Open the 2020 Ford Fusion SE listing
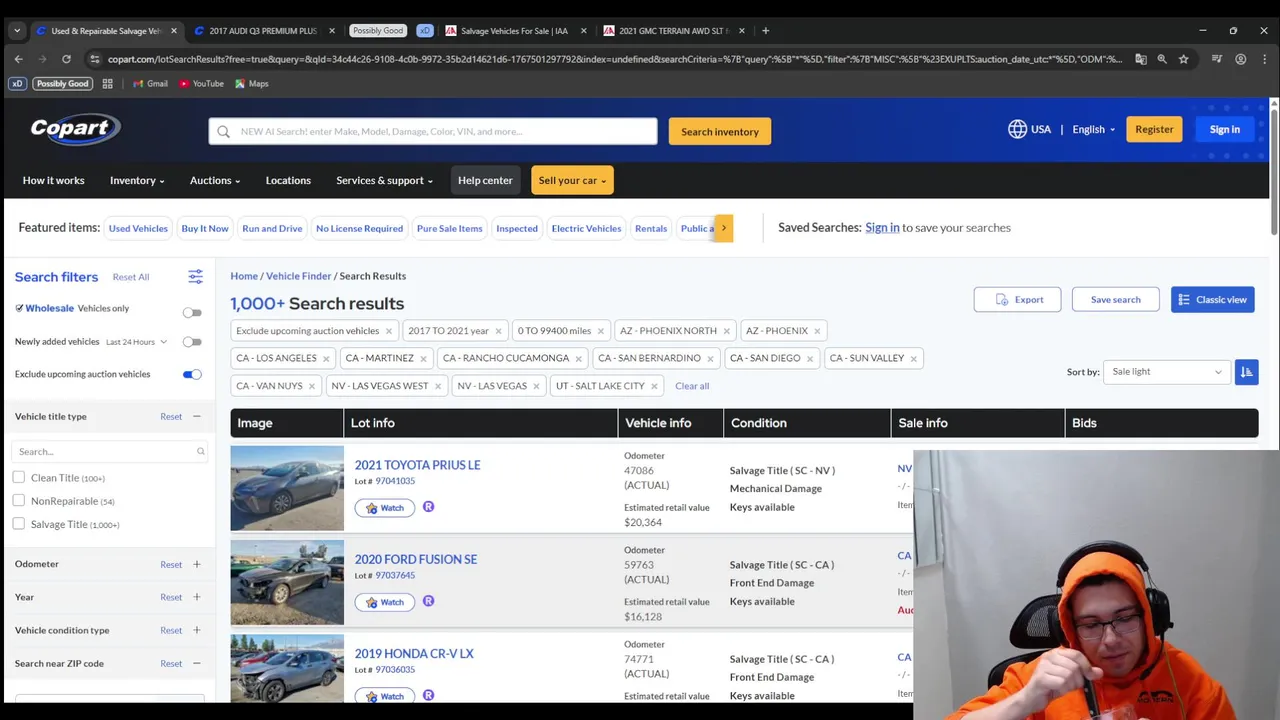The image size is (1280, 720). (x=415, y=559)
